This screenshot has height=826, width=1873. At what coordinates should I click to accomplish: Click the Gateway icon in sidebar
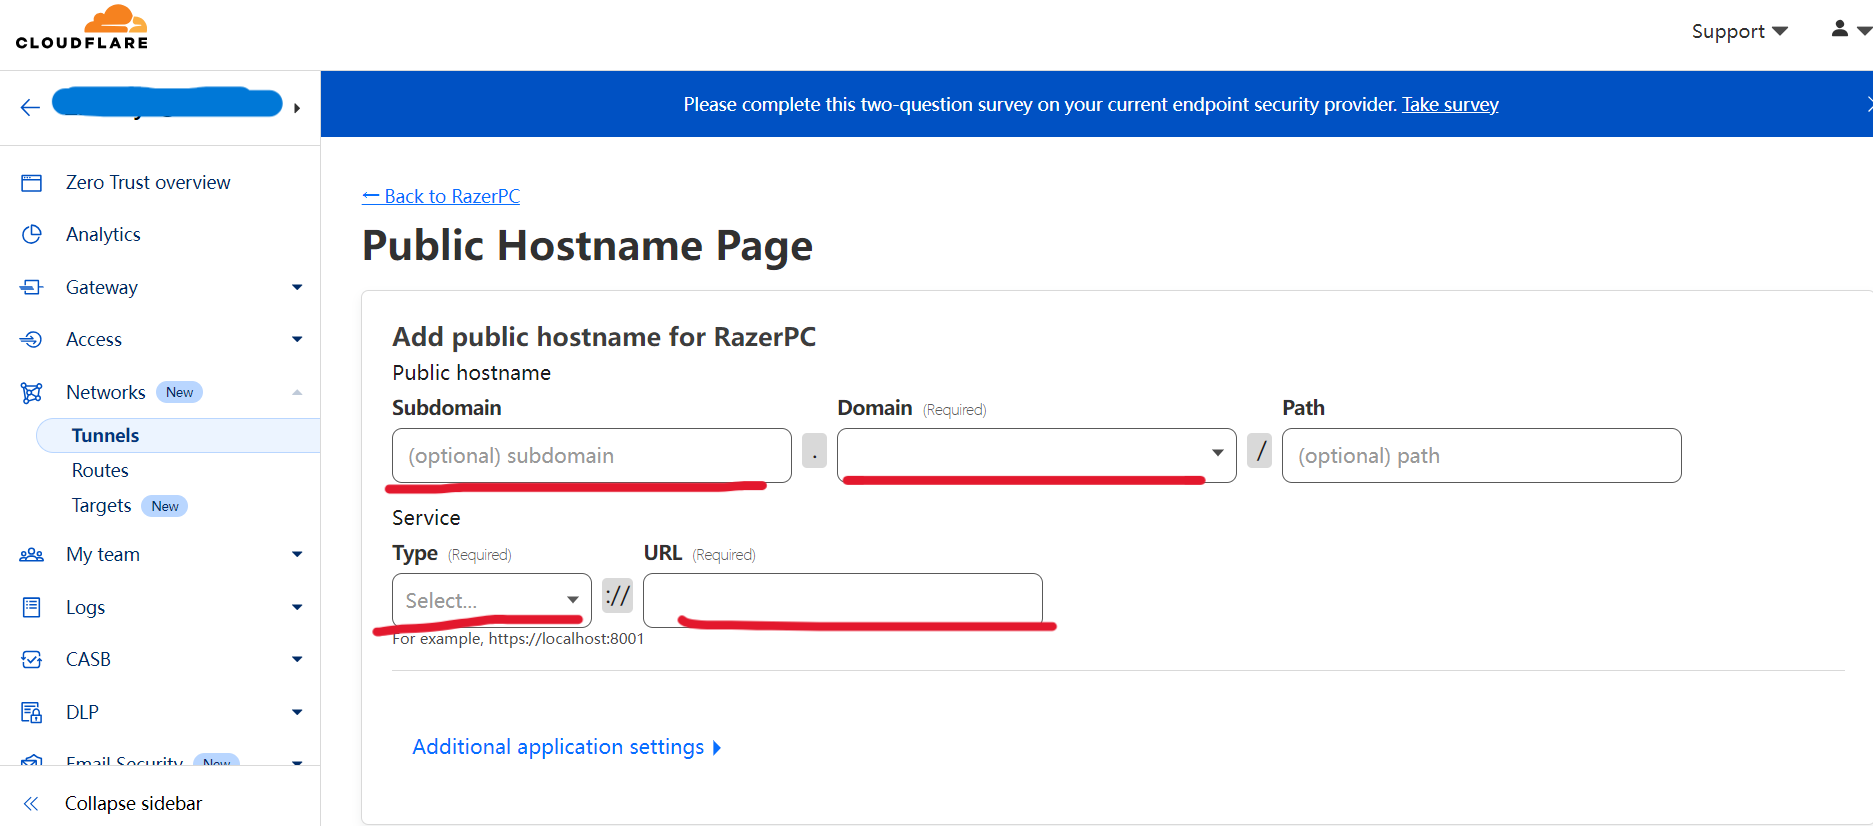(32, 287)
